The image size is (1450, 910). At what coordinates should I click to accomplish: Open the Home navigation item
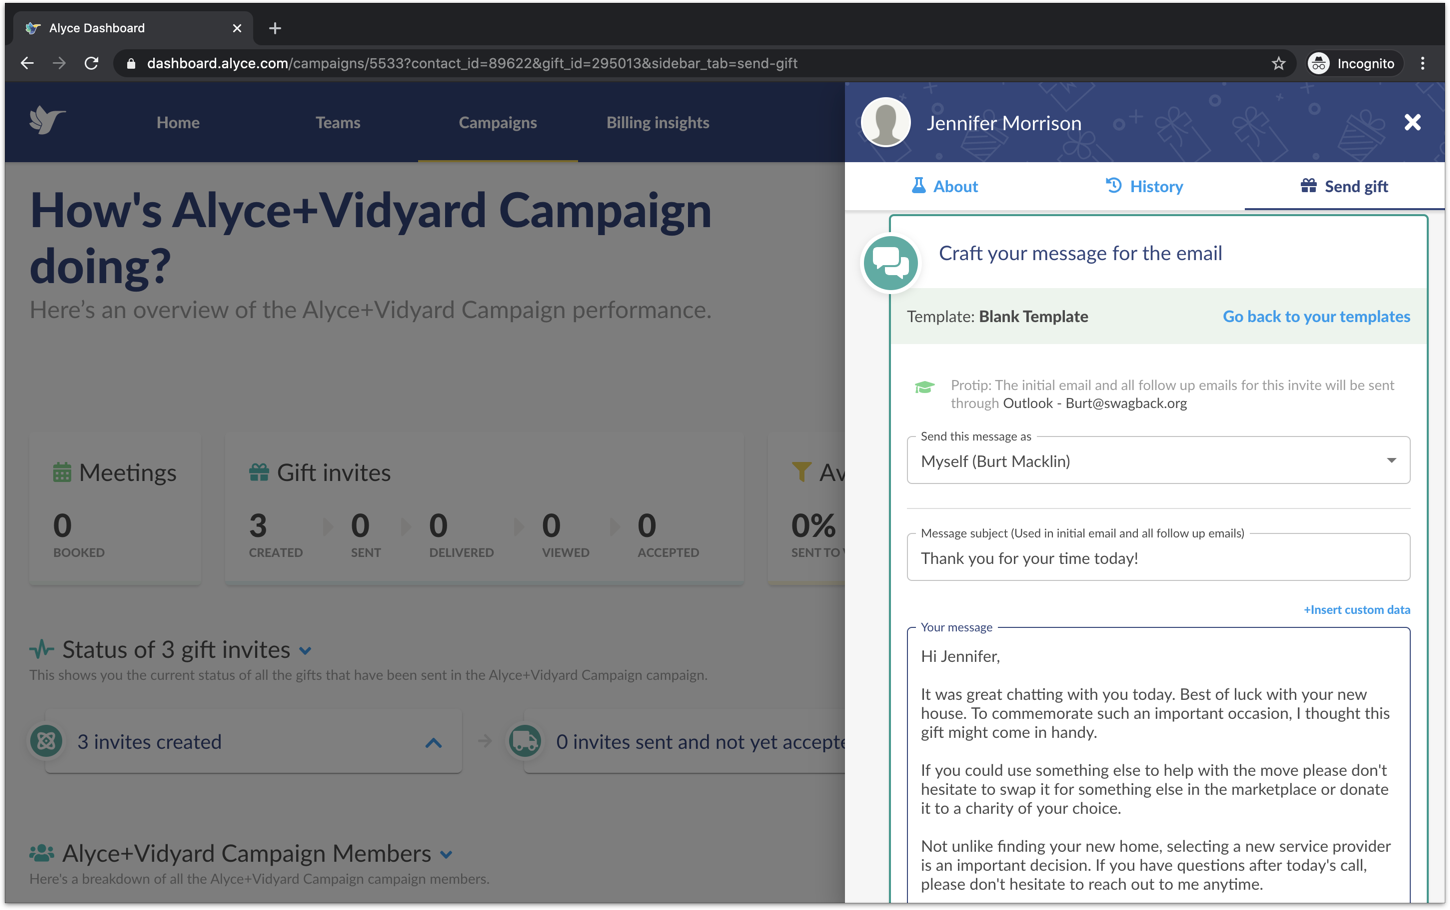[178, 122]
